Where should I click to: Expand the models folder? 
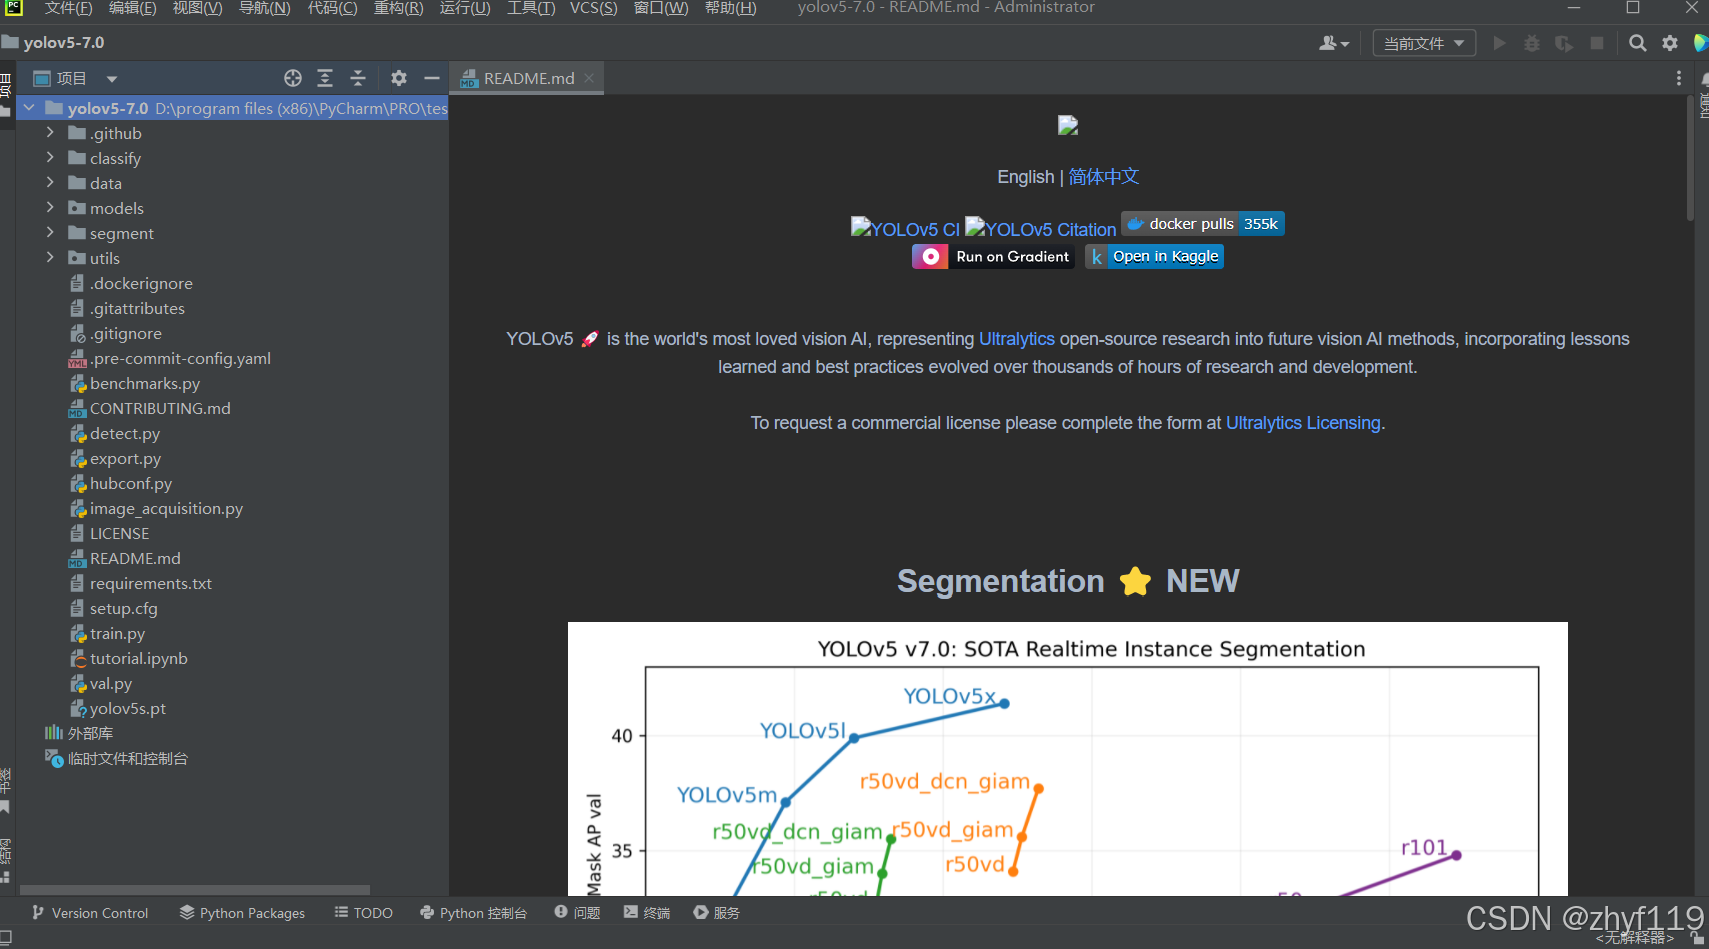click(x=50, y=208)
